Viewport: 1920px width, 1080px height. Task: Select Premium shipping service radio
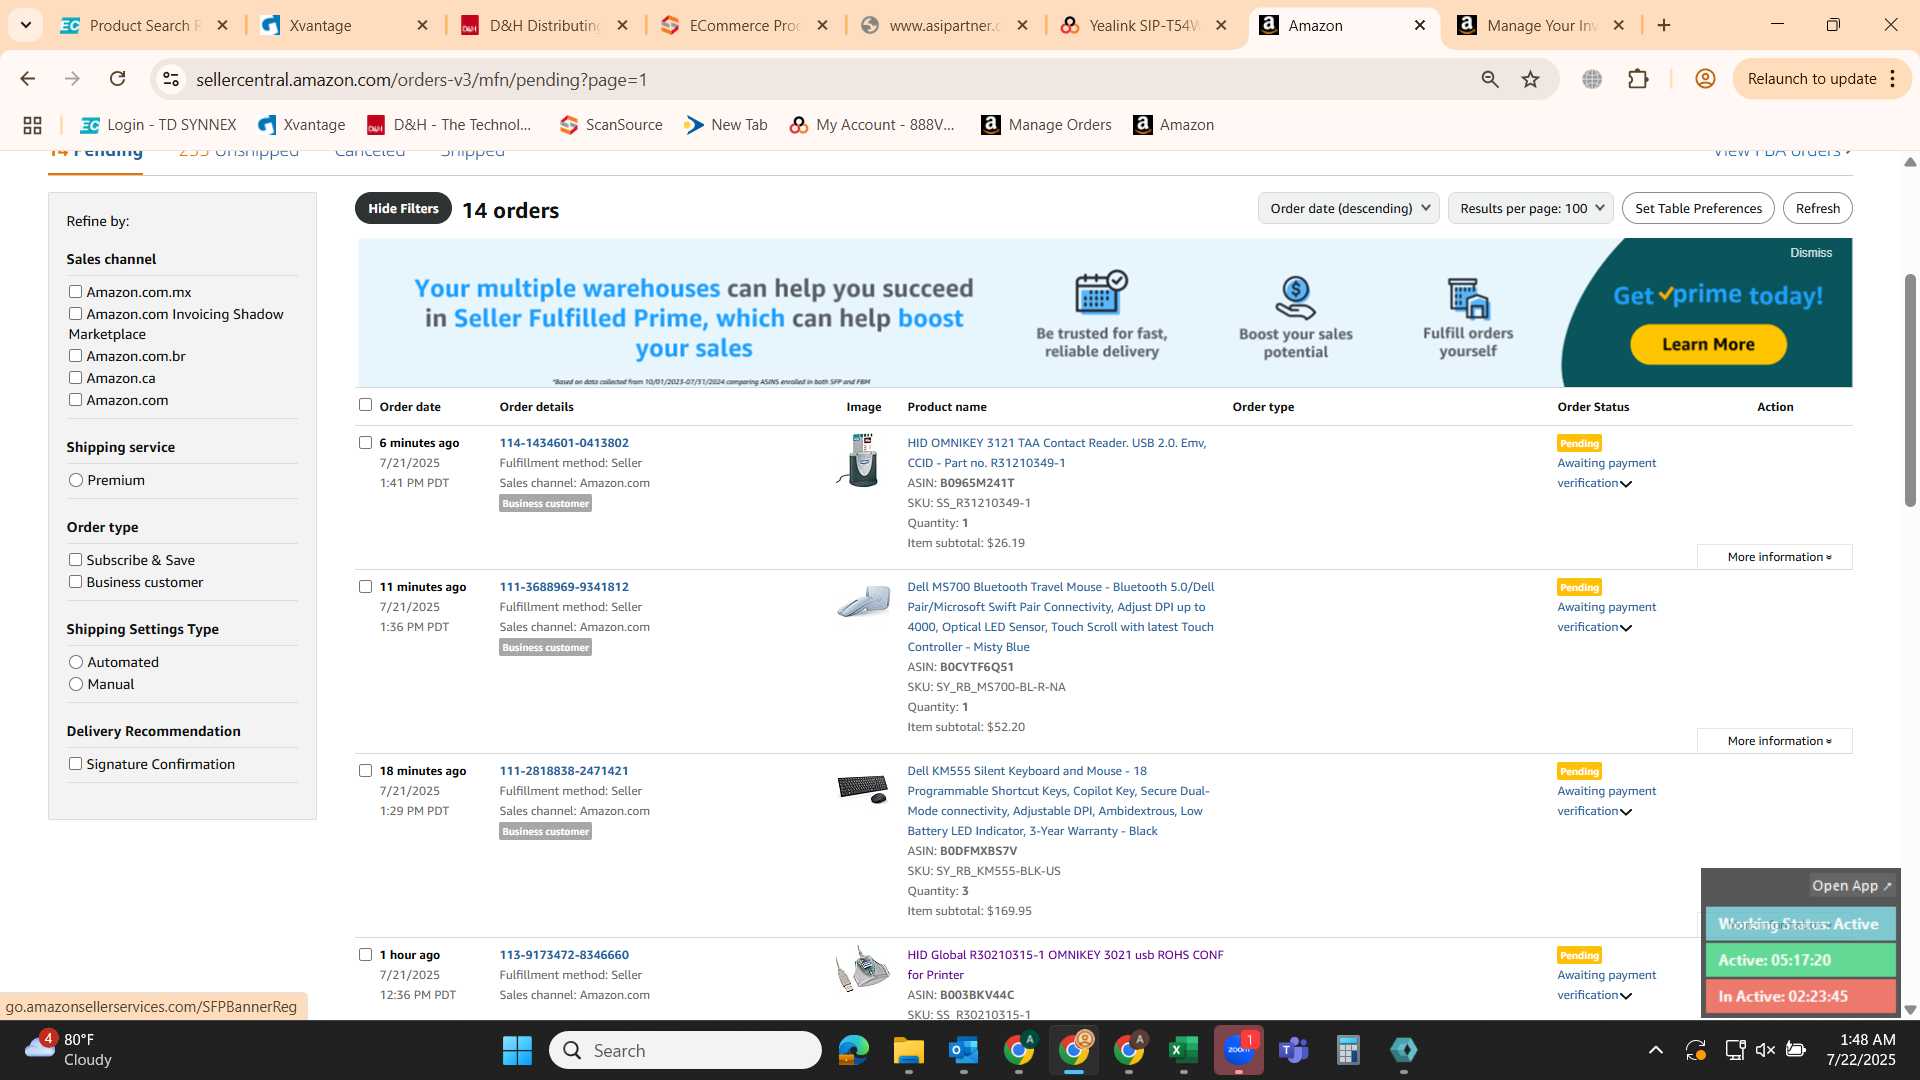pos(76,480)
